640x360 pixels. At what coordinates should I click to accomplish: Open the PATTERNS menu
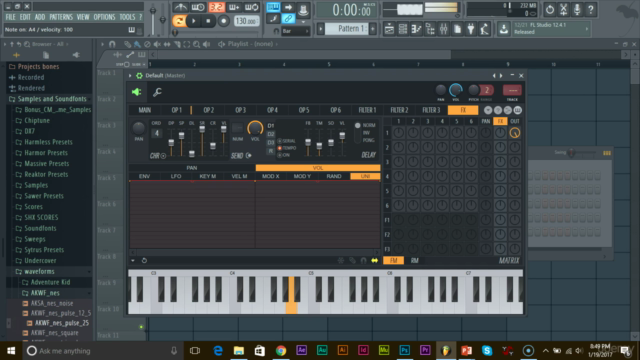pyautogui.click(x=61, y=17)
